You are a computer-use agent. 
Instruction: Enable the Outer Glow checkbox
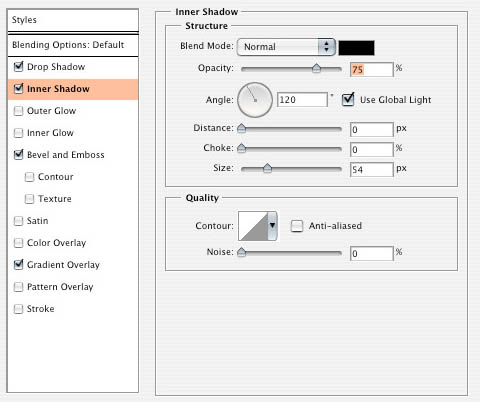19,111
